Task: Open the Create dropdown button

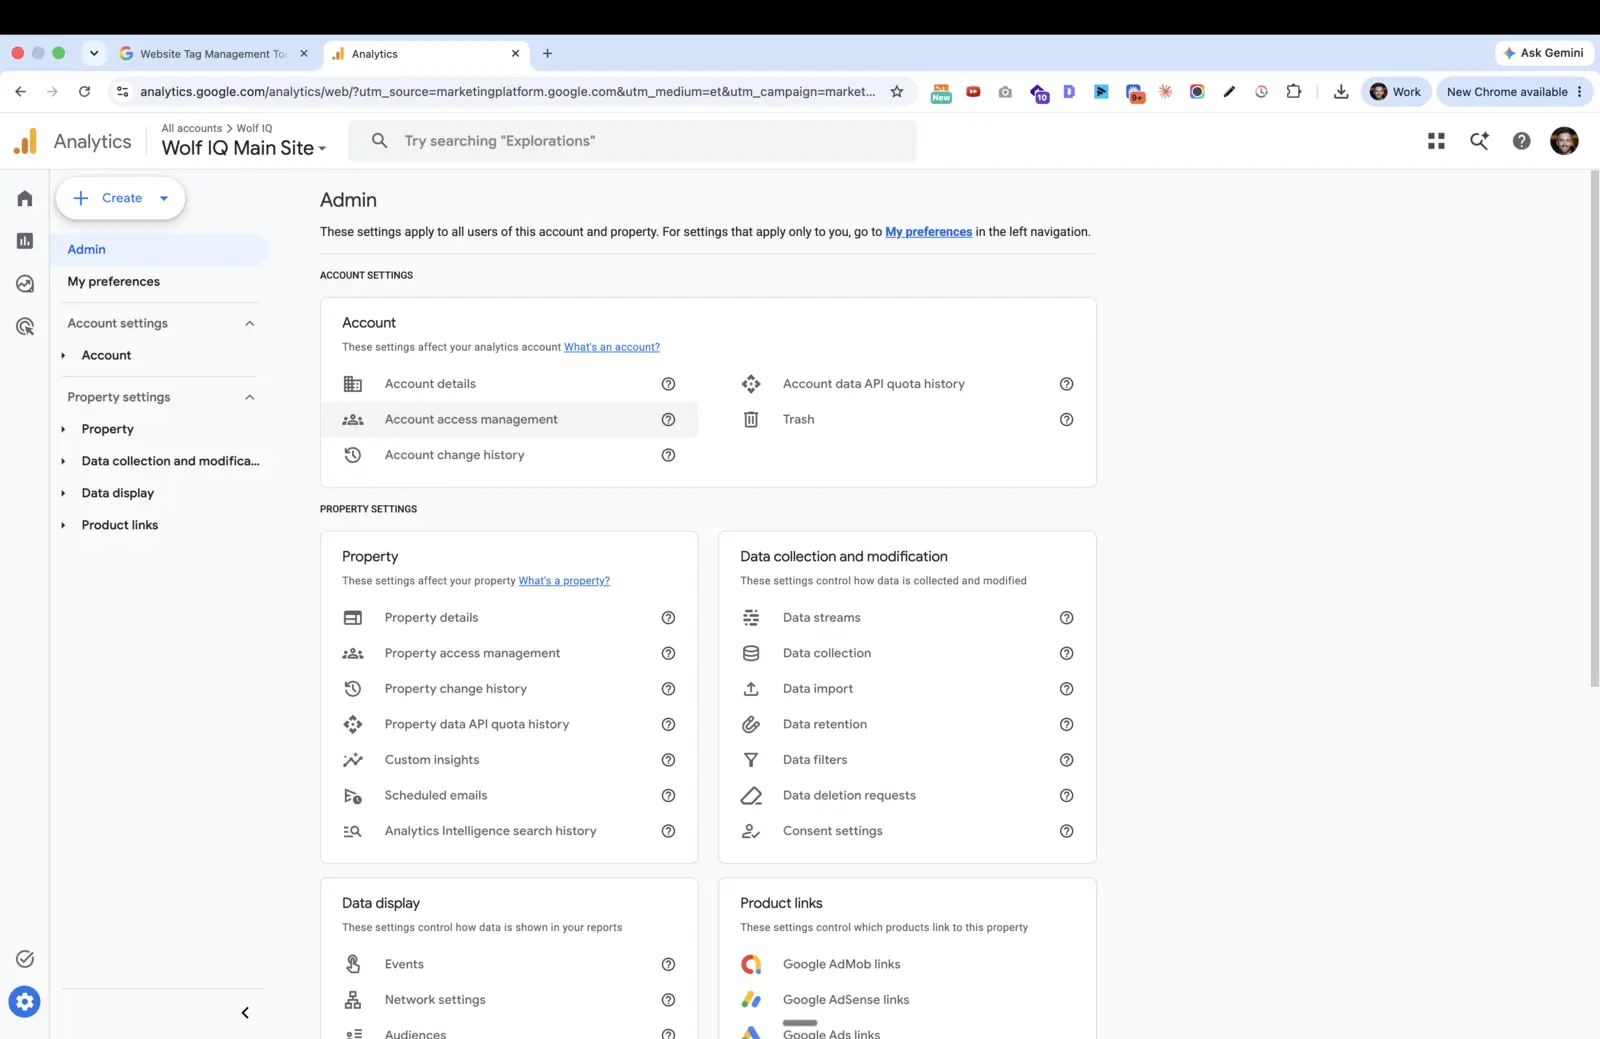Action: pyautogui.click(x=120, y=198)
